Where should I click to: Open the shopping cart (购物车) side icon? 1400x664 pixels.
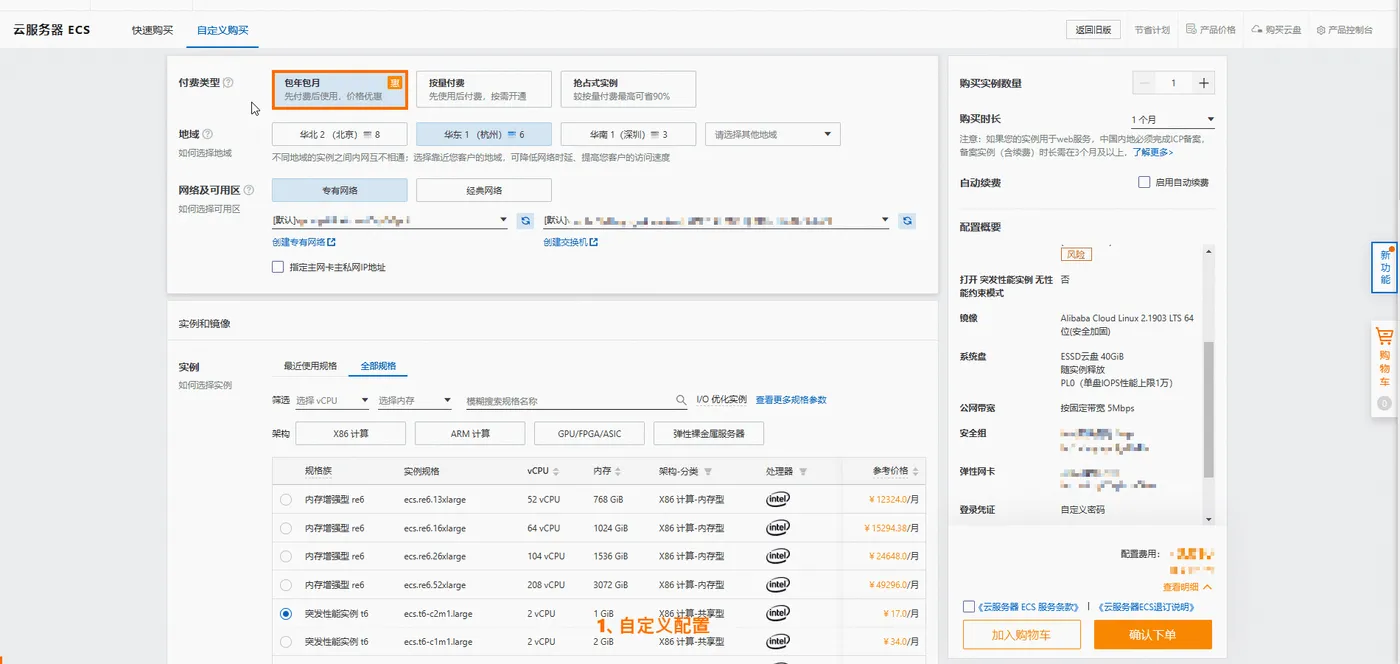[1384, 367]
